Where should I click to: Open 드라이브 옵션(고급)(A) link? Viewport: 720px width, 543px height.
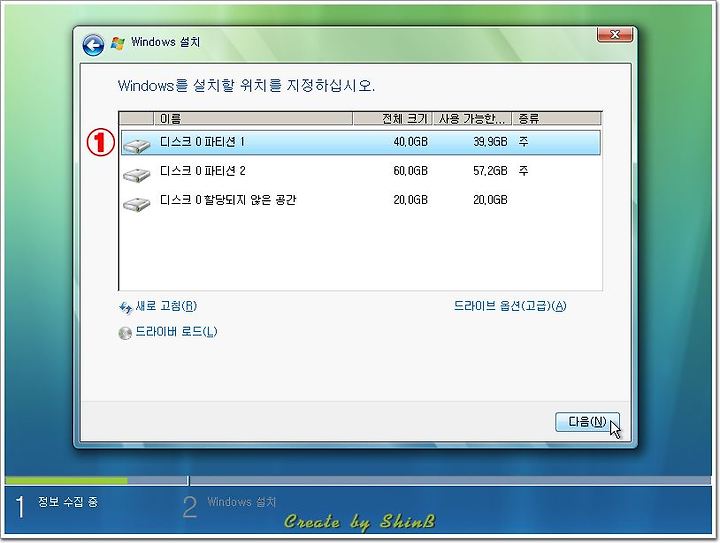click(510, 306)
